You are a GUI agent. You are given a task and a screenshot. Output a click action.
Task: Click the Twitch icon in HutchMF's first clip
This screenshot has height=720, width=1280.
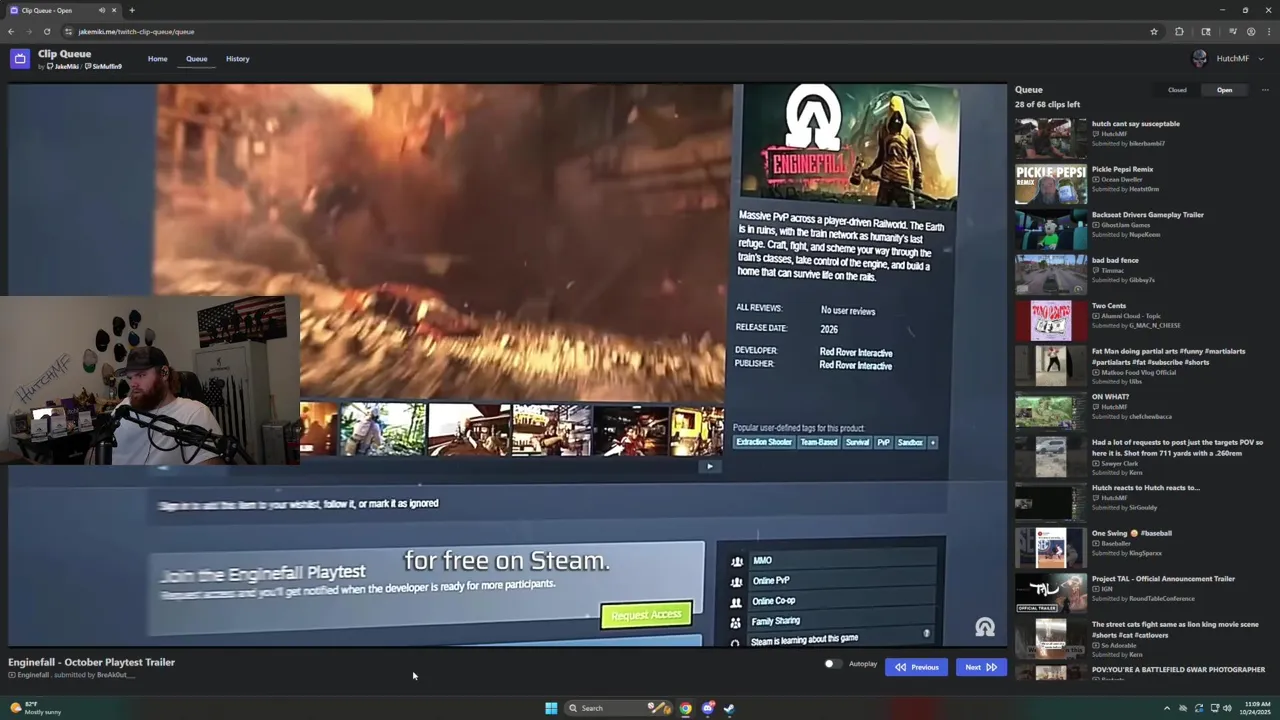1096,134
